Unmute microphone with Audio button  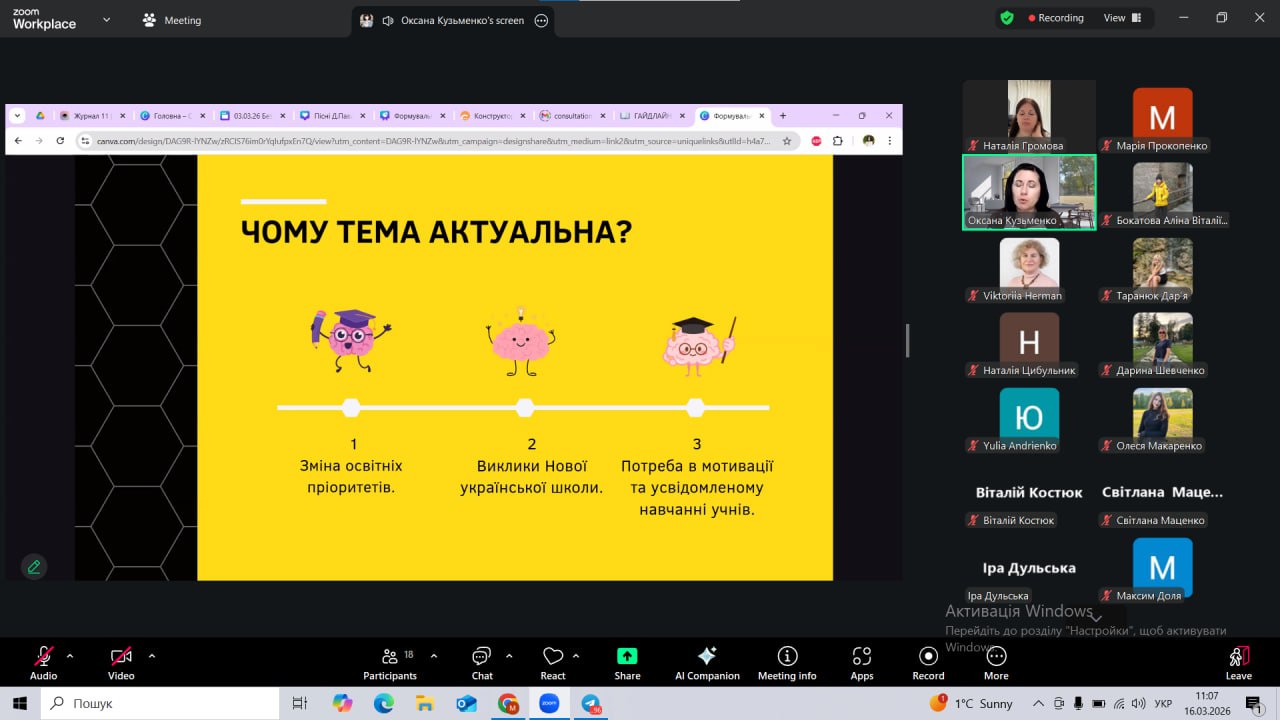tap(43, 662)
